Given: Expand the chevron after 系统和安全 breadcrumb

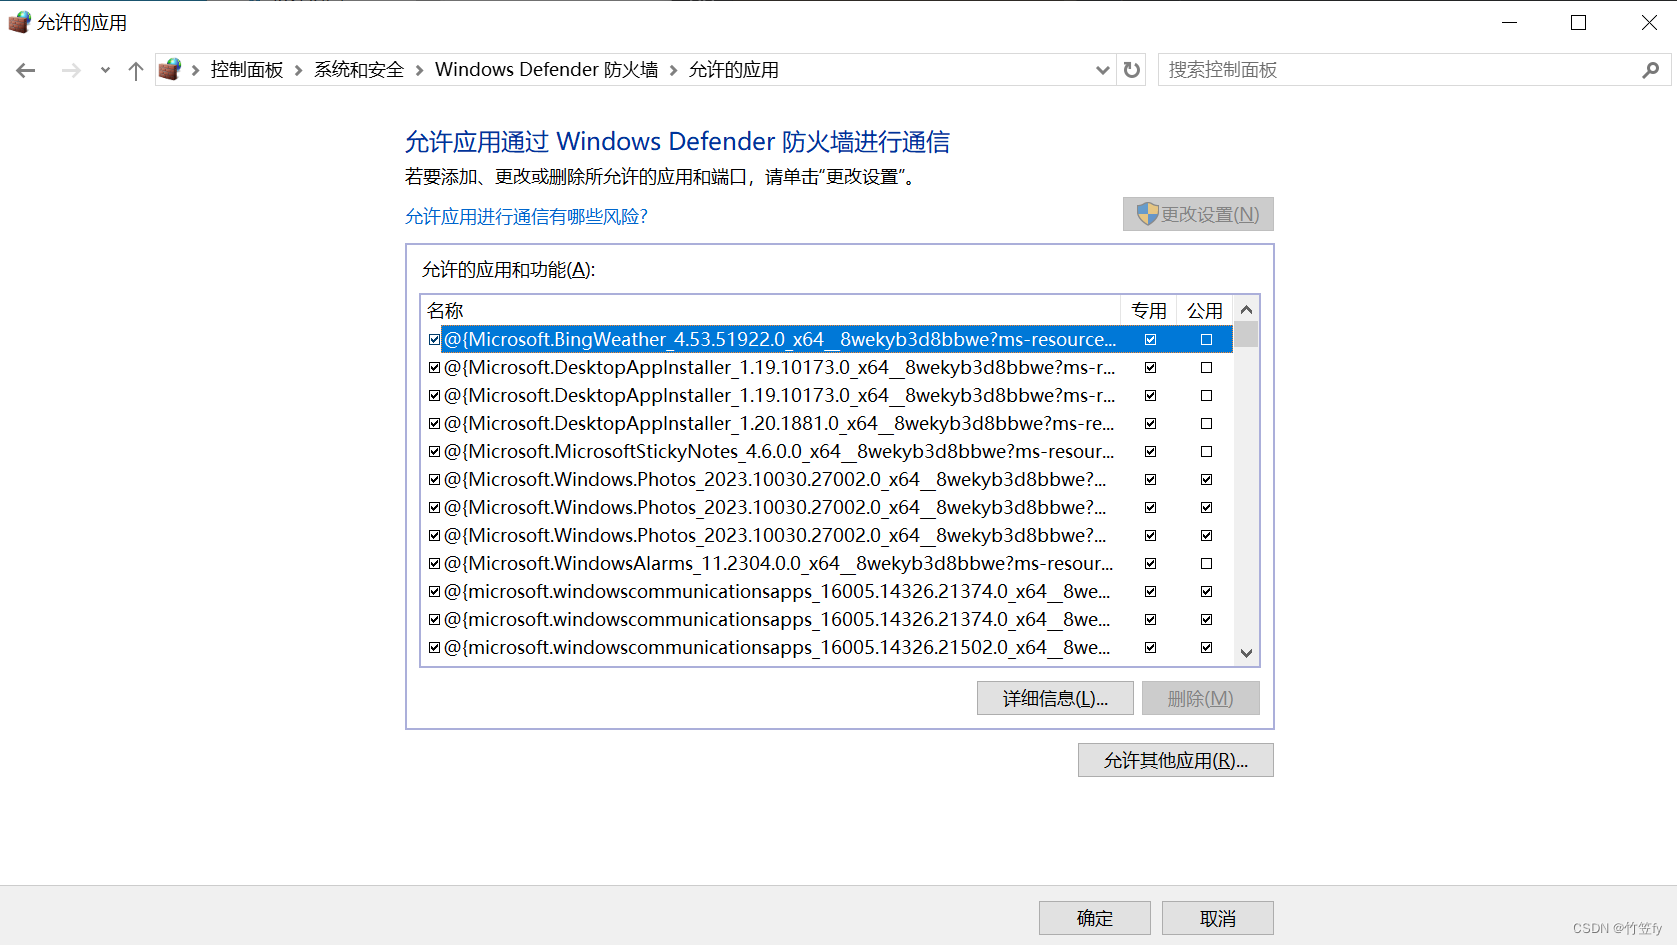Looking at the screenshot, I should pos(419,70).
